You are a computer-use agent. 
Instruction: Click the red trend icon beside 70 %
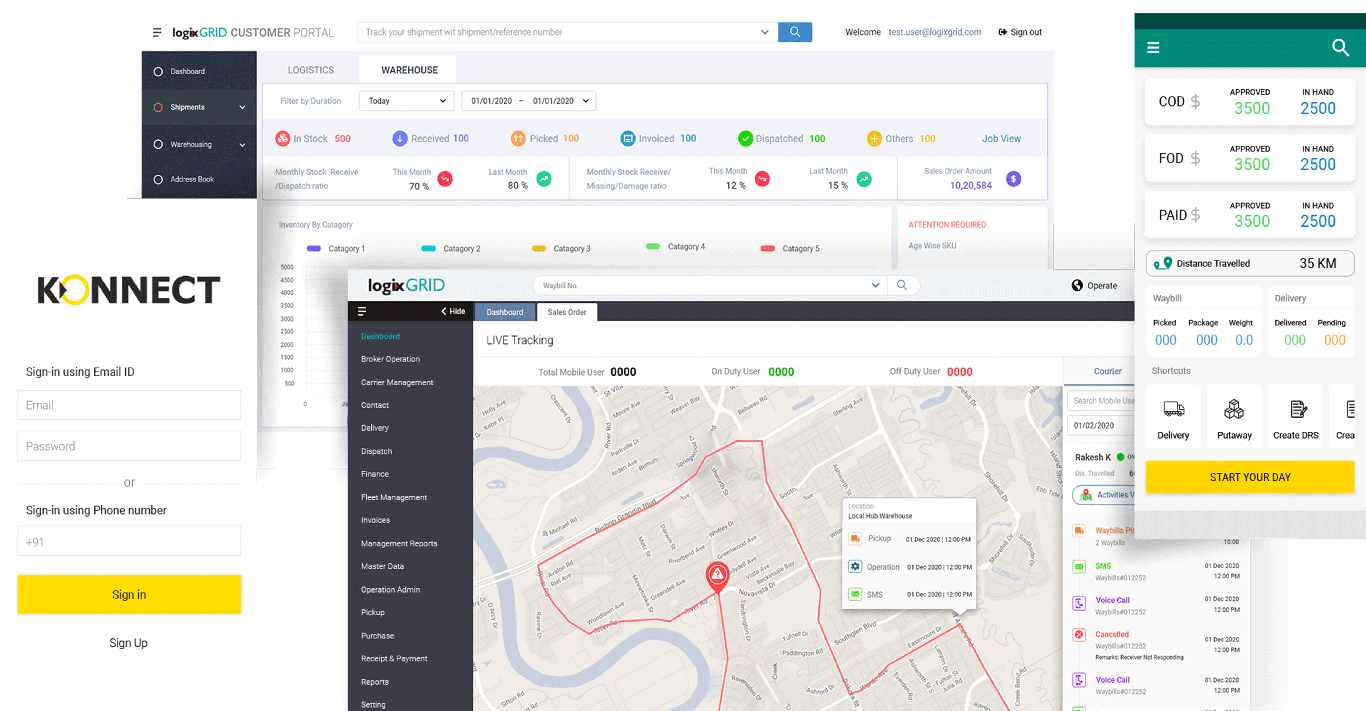point(445,179)
